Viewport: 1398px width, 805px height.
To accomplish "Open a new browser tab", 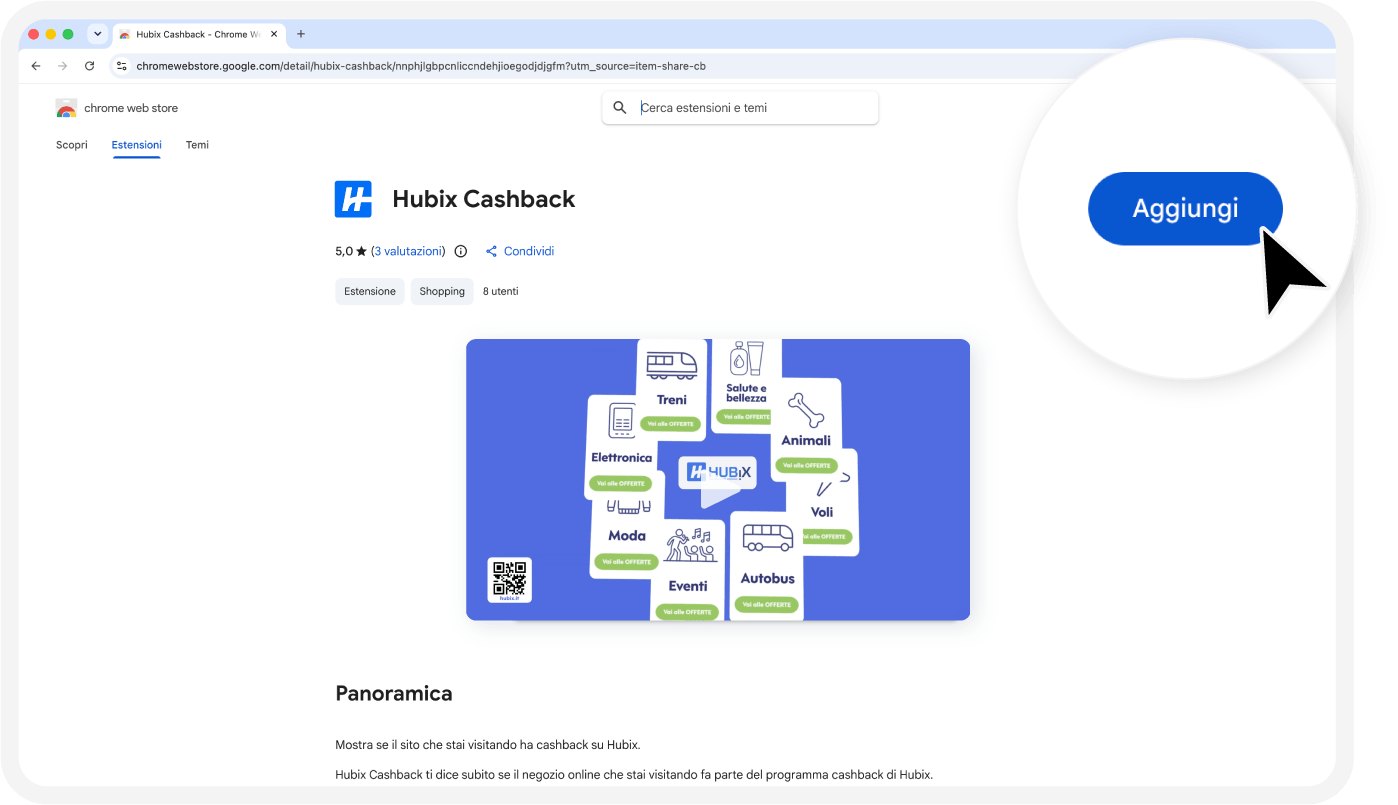I will pos(301,34).
